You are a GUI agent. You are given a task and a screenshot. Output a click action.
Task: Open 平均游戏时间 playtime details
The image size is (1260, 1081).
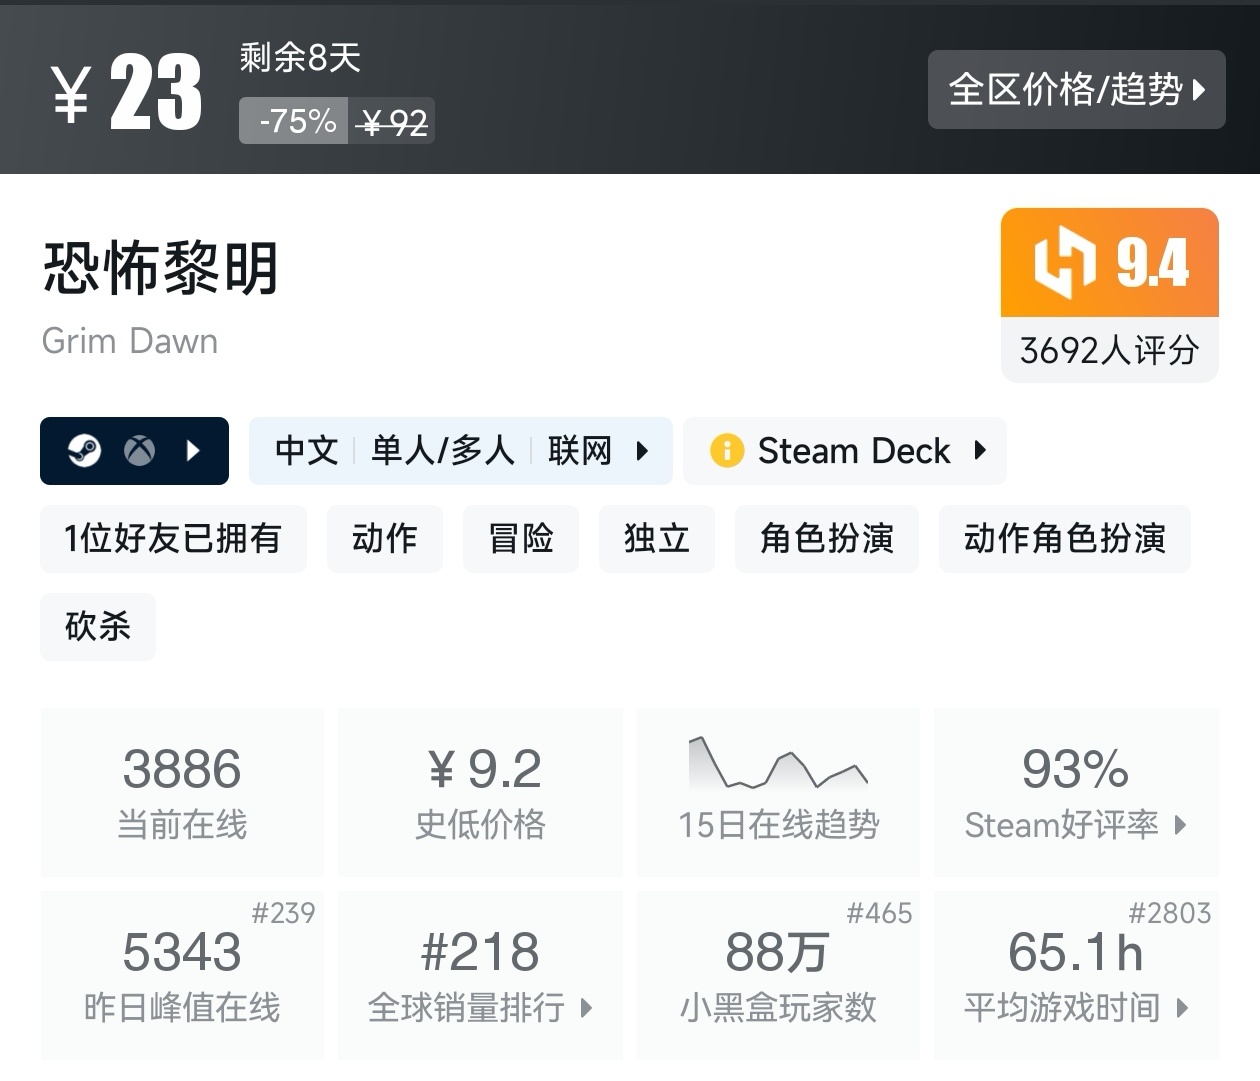[x=1076, y=975]
